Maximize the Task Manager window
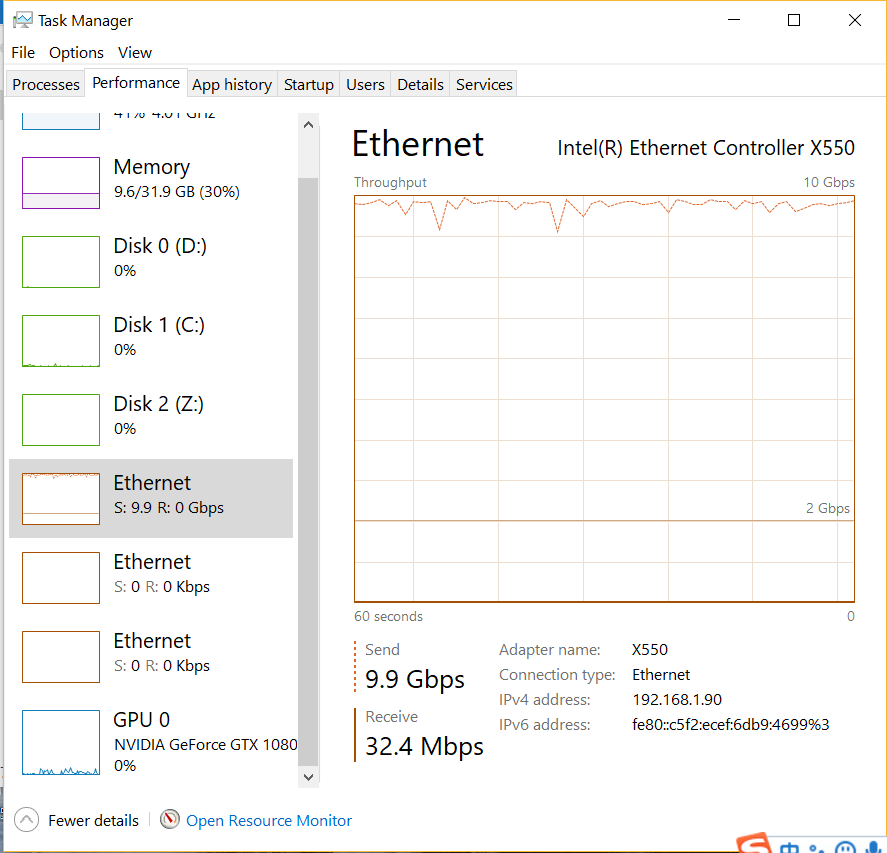The image size is (887, 853). (794, 20)
